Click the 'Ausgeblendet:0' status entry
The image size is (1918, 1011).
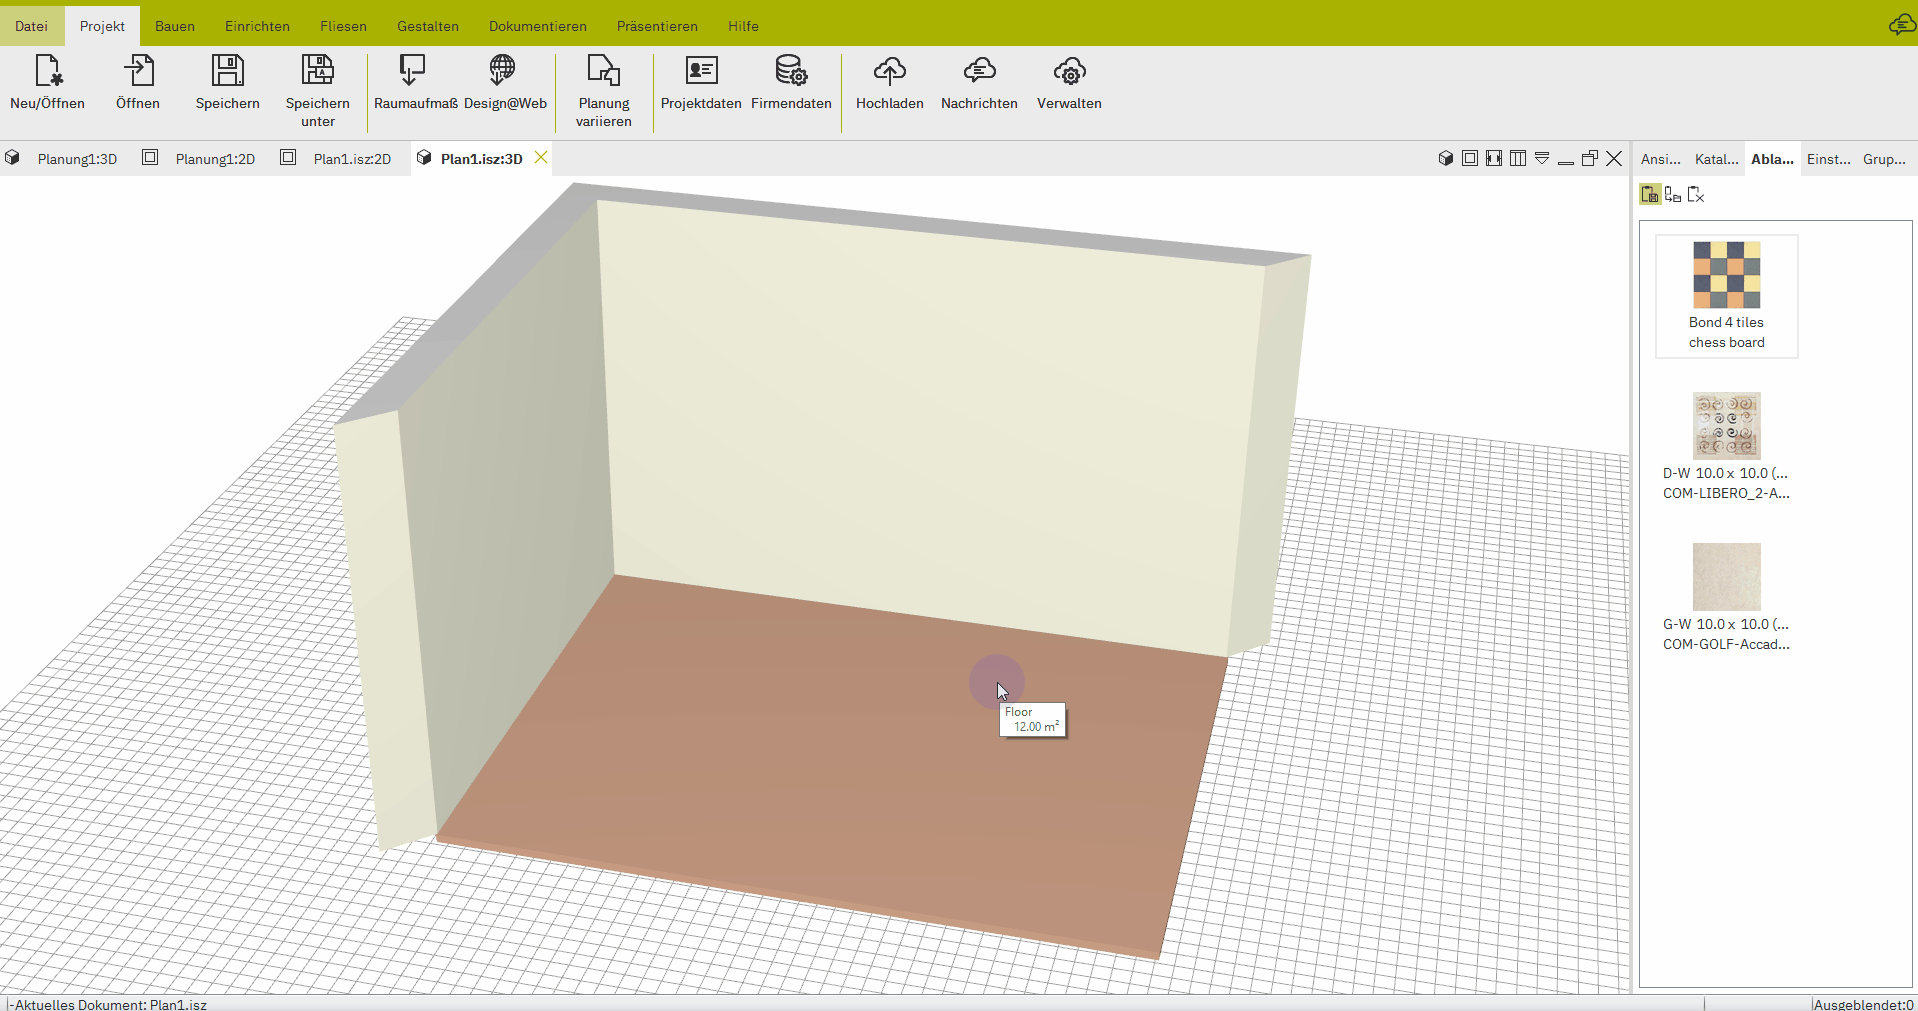click(x=1863, y=1004)
